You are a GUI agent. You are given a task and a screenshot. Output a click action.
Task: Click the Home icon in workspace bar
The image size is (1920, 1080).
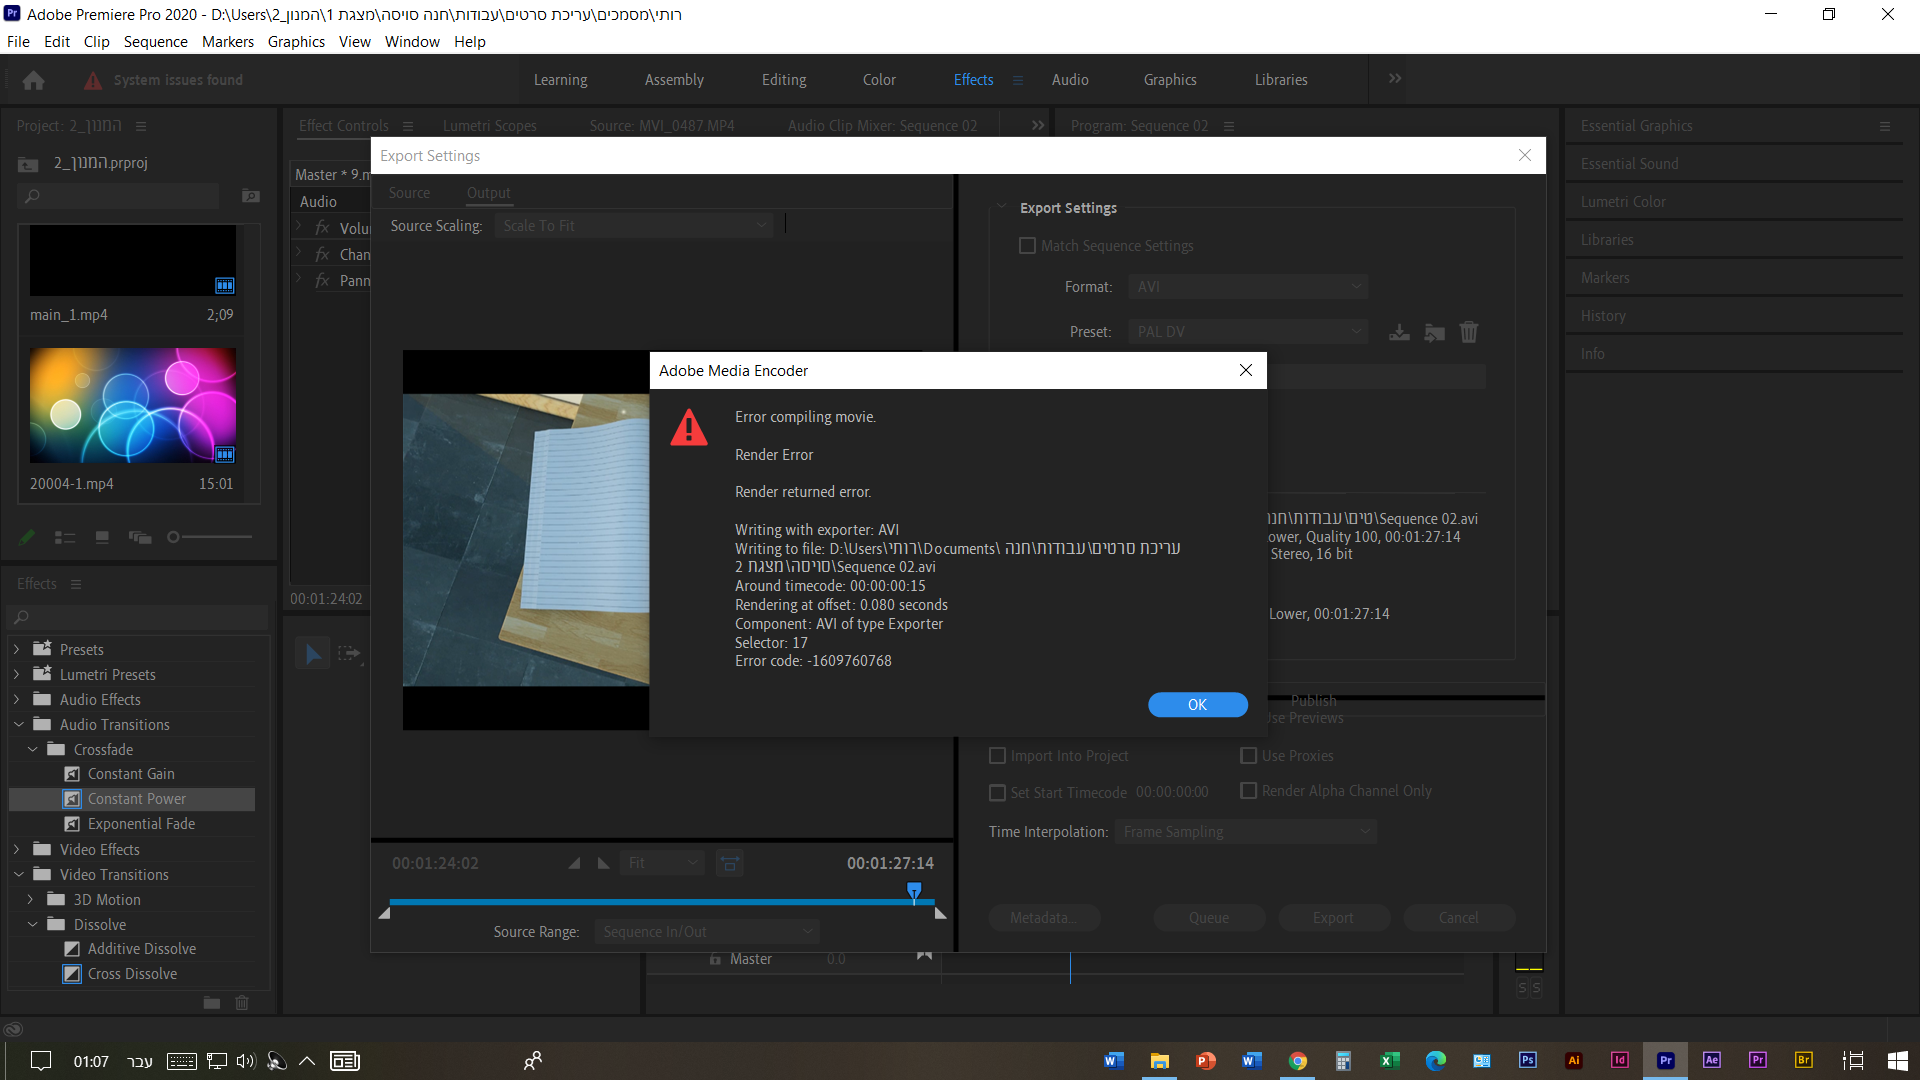(x=33, y=80)
